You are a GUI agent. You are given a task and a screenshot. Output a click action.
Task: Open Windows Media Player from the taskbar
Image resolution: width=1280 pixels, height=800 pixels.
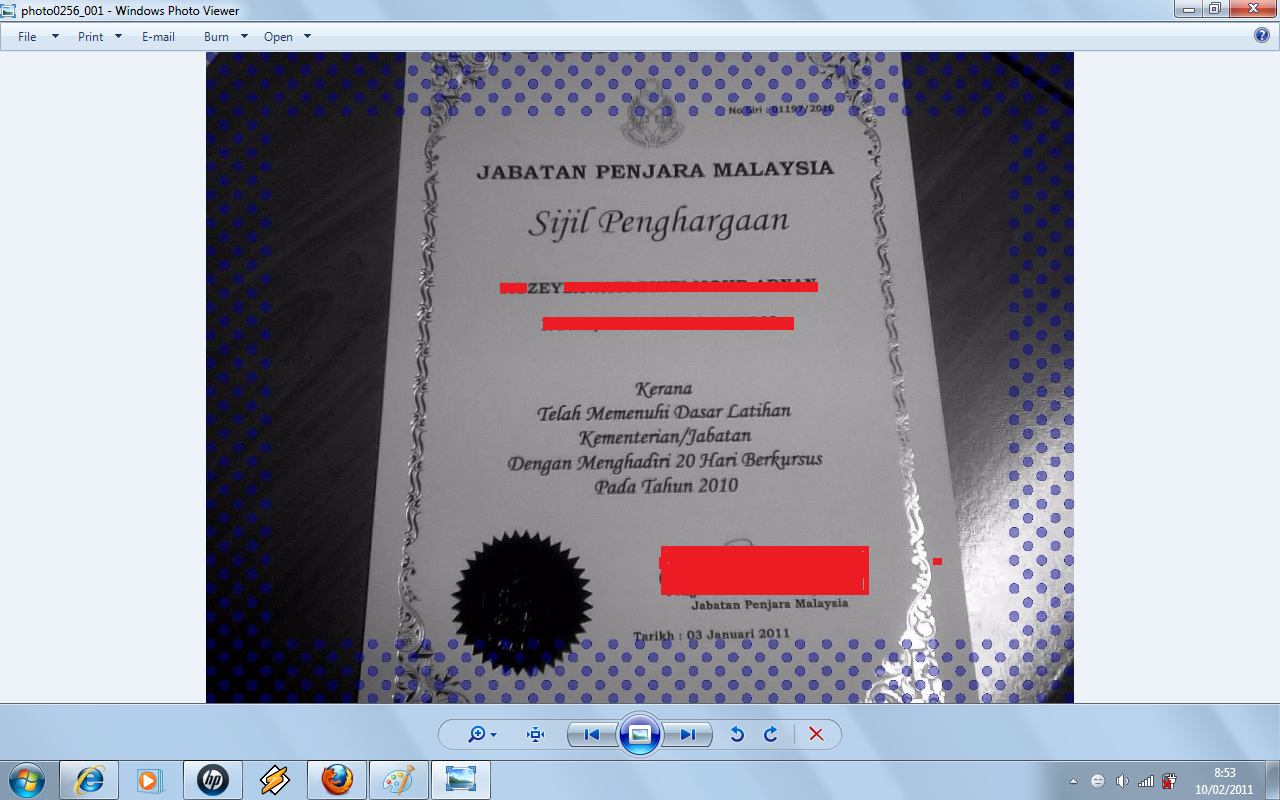tap(150, 780)
